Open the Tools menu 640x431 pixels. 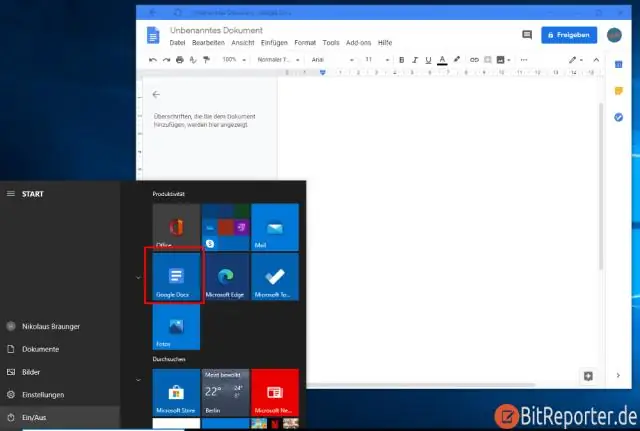[x=331, y=43]
